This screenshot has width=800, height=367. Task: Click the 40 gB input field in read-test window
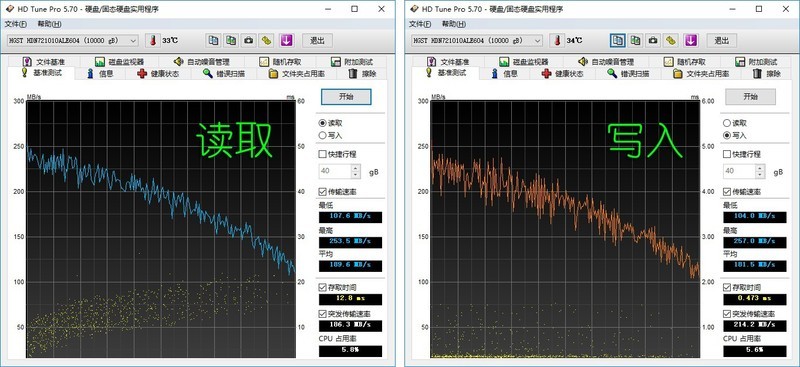tap(335, 171)
